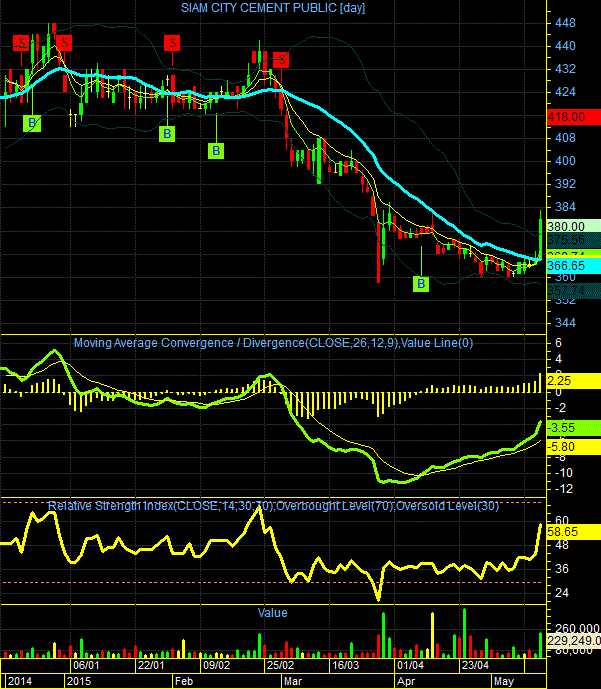Click the 344 price axis label
This screenshot has height=689, width=601.
point(565,323)
